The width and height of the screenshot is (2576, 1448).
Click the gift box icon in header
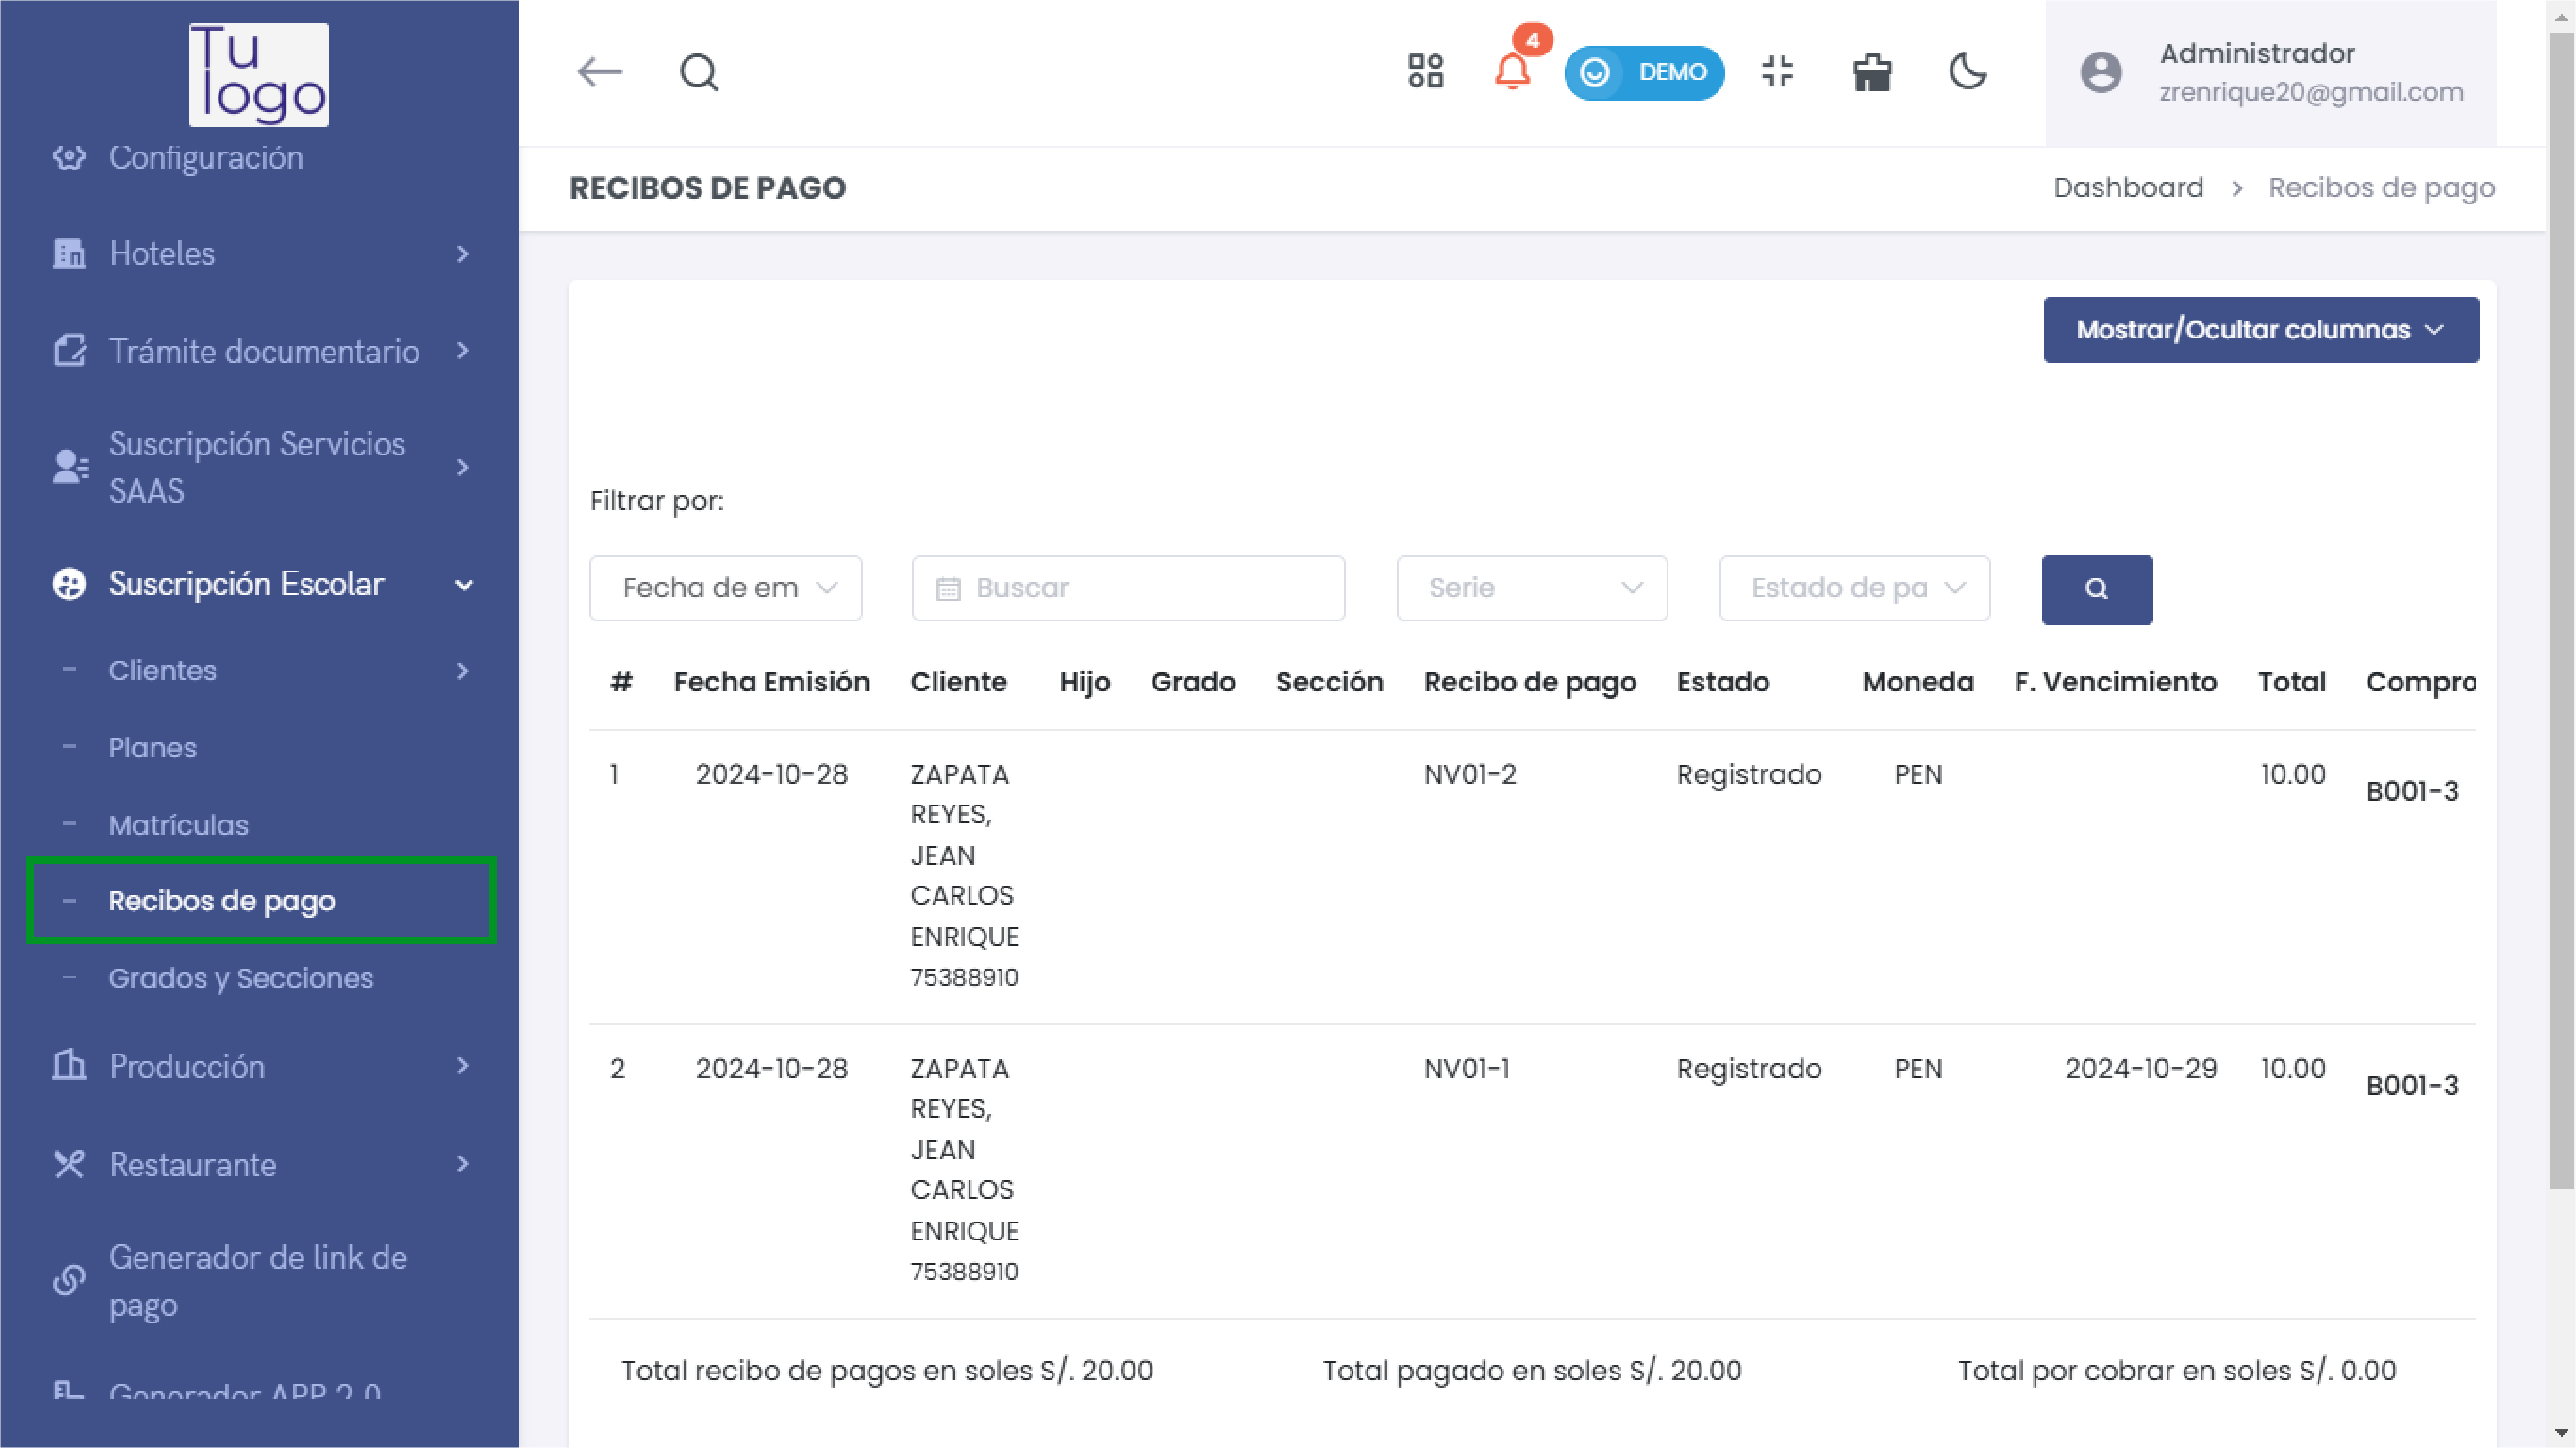[1871, 72]
